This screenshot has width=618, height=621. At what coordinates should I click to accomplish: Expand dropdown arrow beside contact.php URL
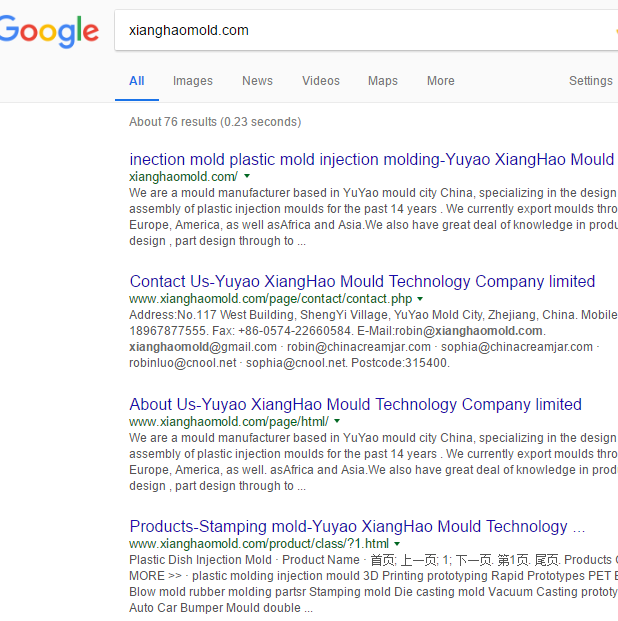(x=420, y=299)
